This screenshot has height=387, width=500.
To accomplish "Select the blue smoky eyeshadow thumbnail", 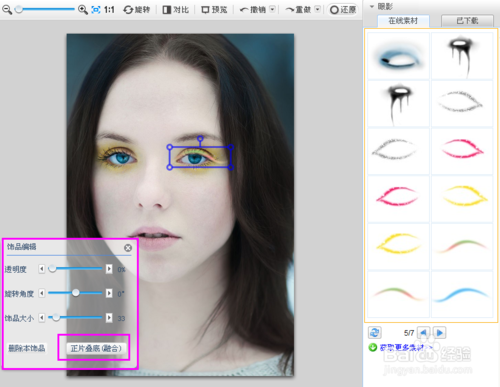I will [399, 56].
